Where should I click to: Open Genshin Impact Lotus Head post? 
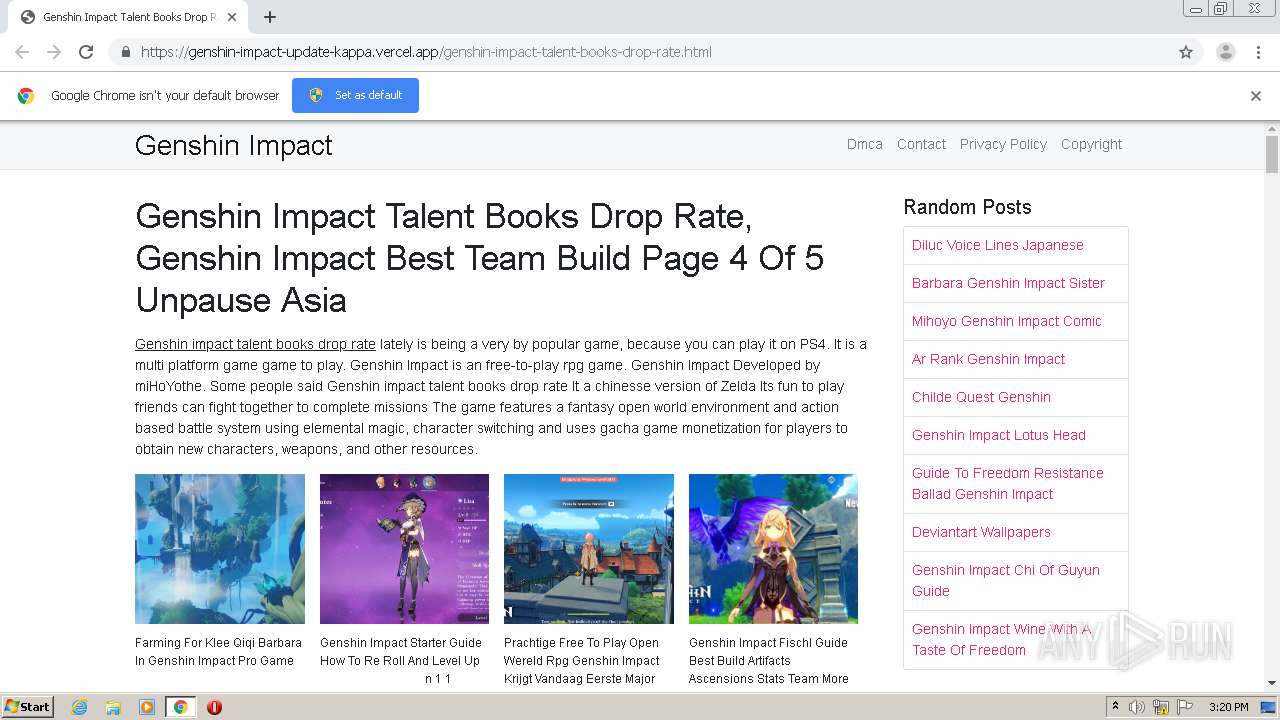point(998,435)
